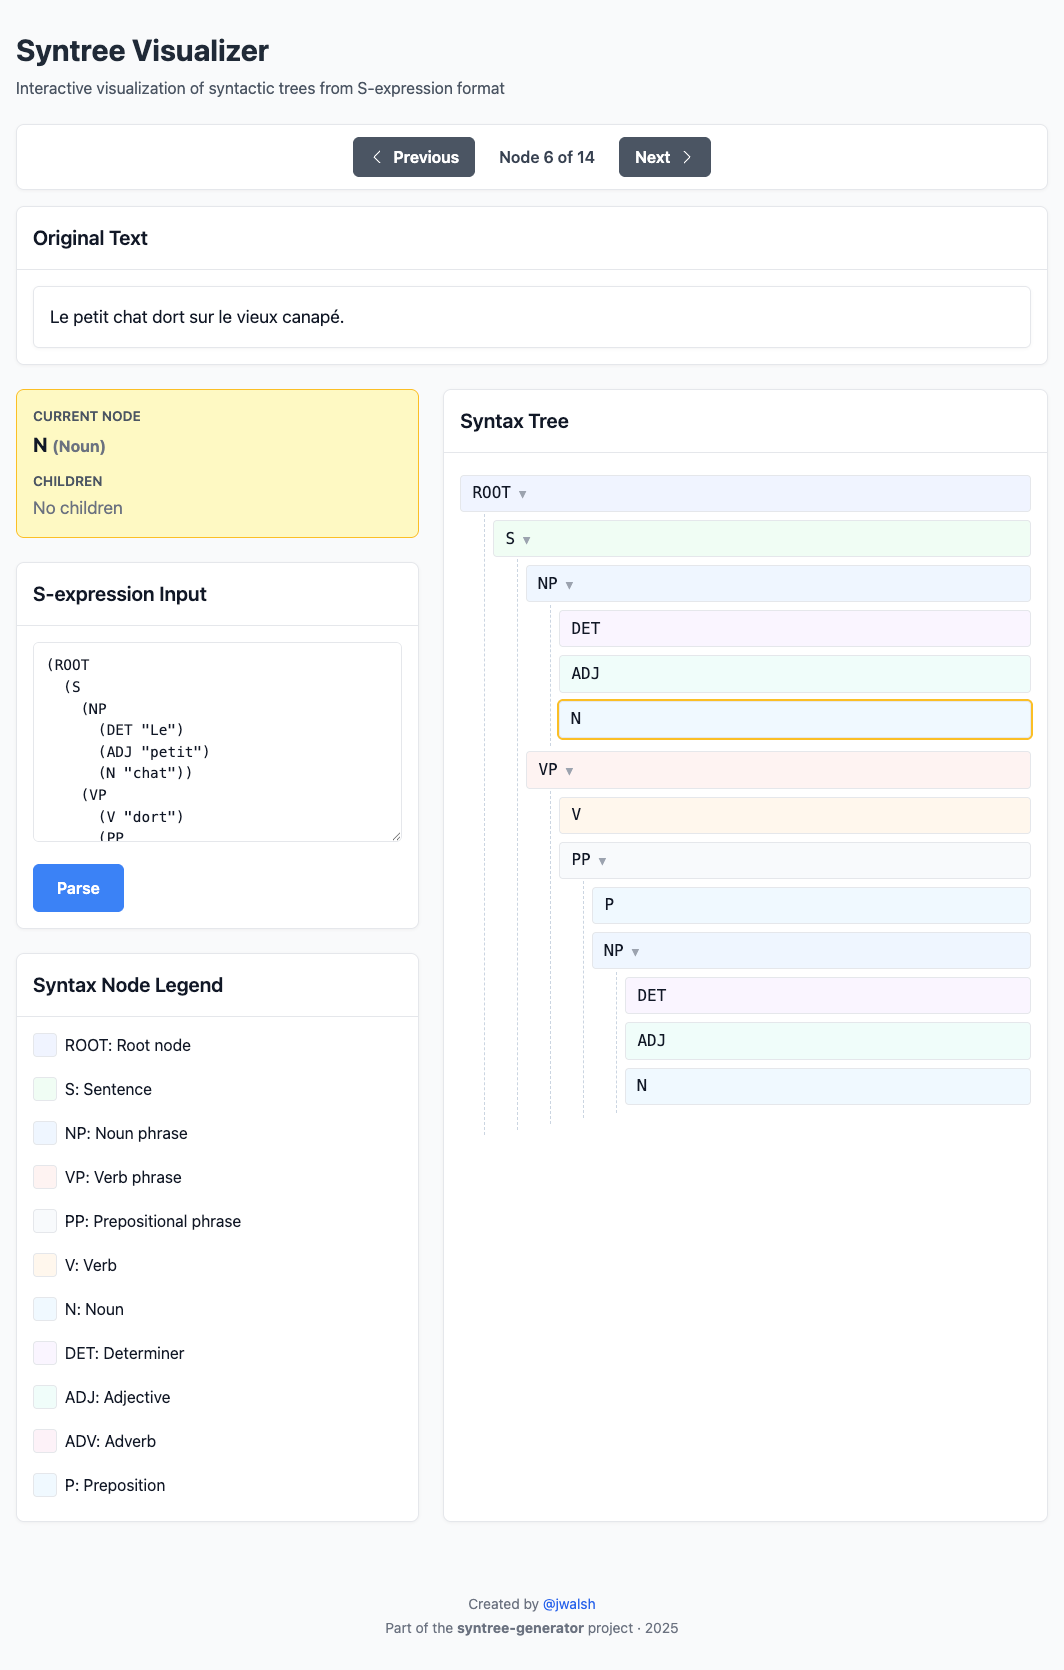Click inside the S-expression input textarea
Image resolution: width=1064 pixels, height=1670 pixels.
coord(217,741)
